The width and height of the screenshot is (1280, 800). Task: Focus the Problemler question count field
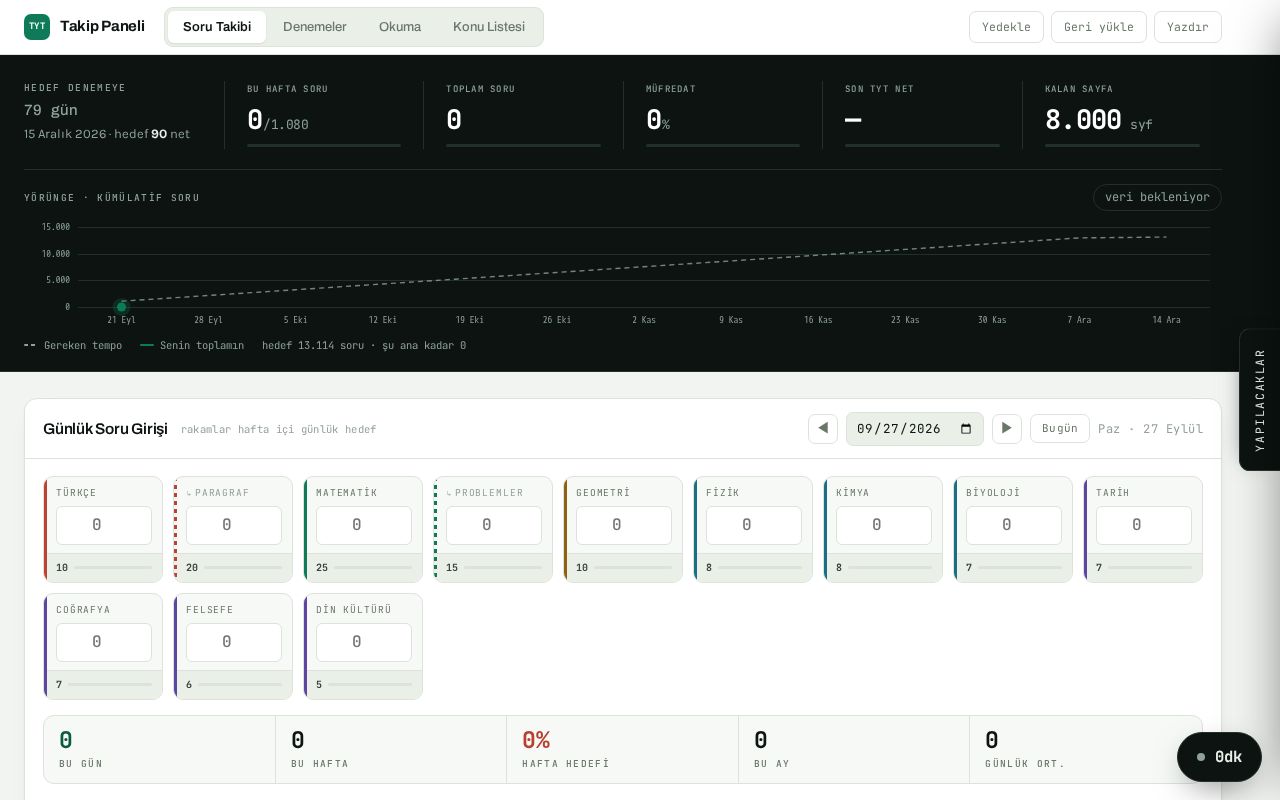[494, 525]
